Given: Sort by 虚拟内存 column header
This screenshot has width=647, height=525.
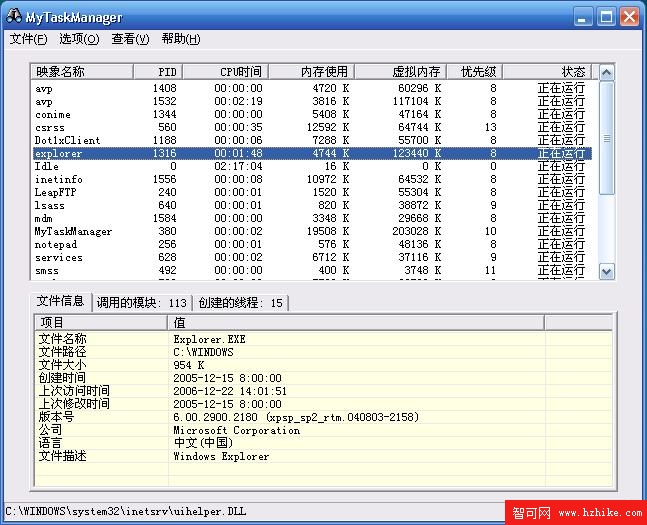Looking at the screenshot, I should 400,71.
